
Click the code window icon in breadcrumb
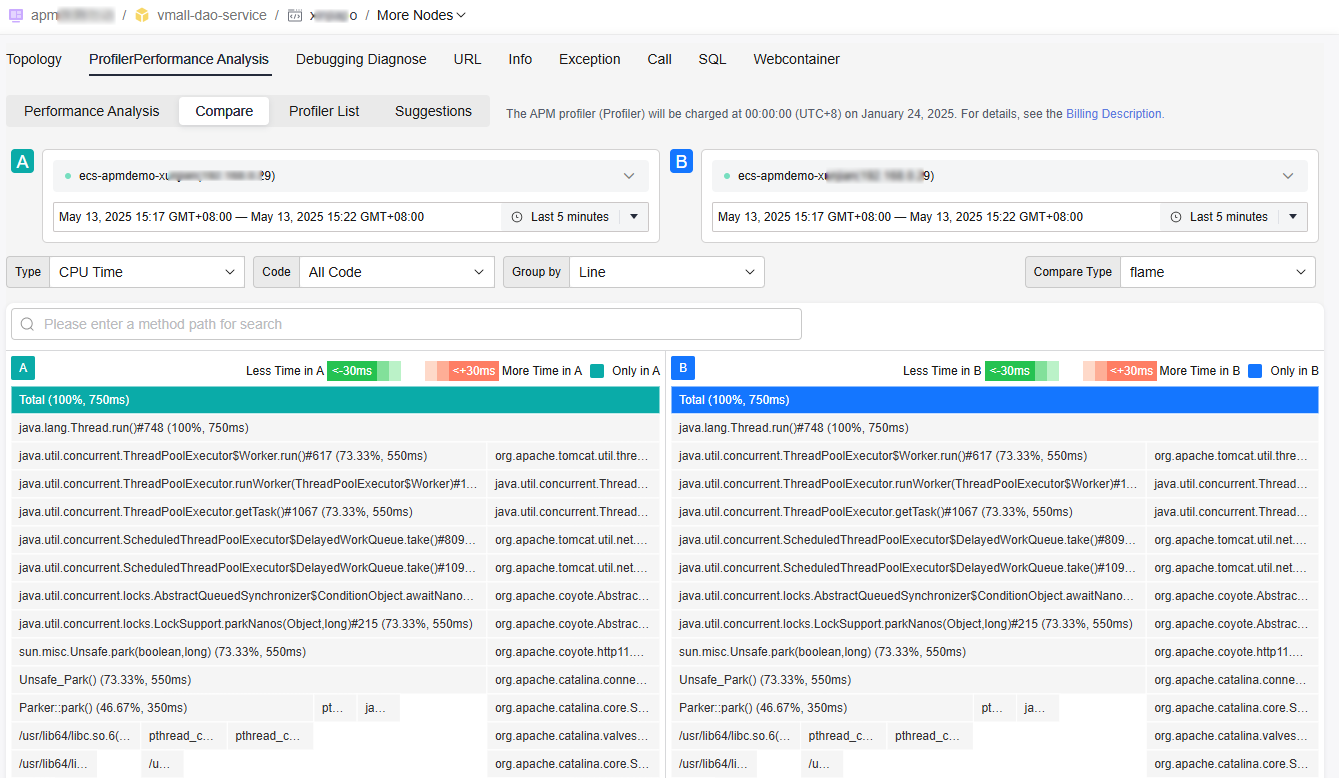pos(295,15)
